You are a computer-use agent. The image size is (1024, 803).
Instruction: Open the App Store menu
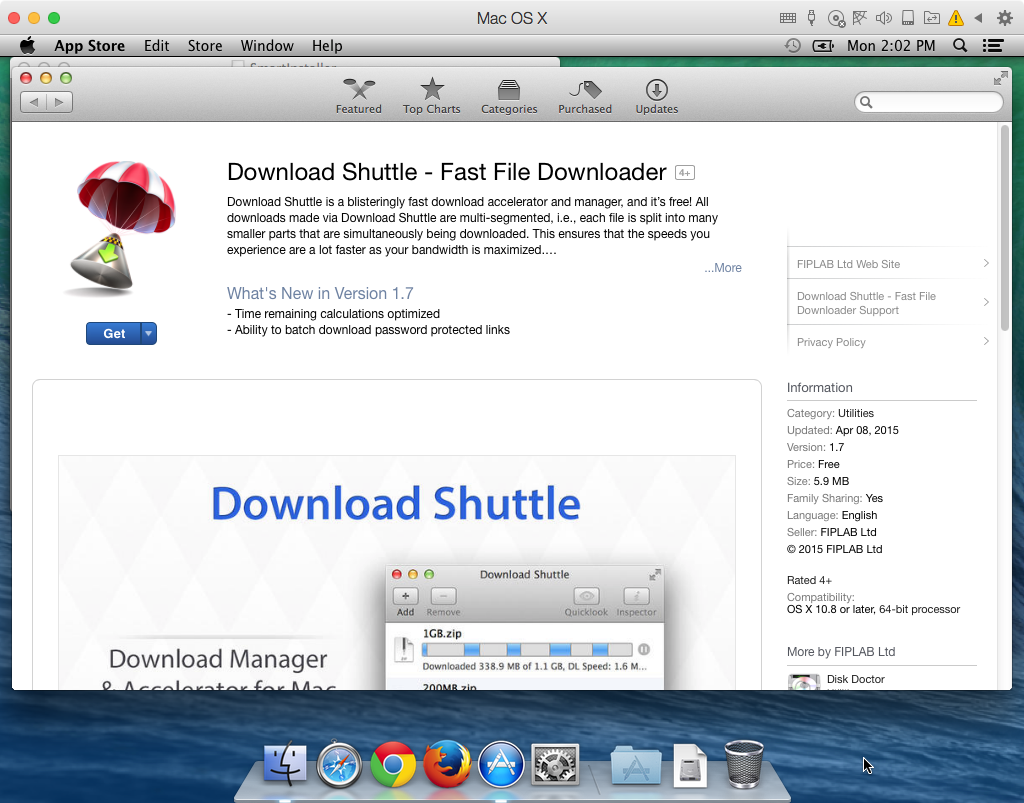[89, 46]
